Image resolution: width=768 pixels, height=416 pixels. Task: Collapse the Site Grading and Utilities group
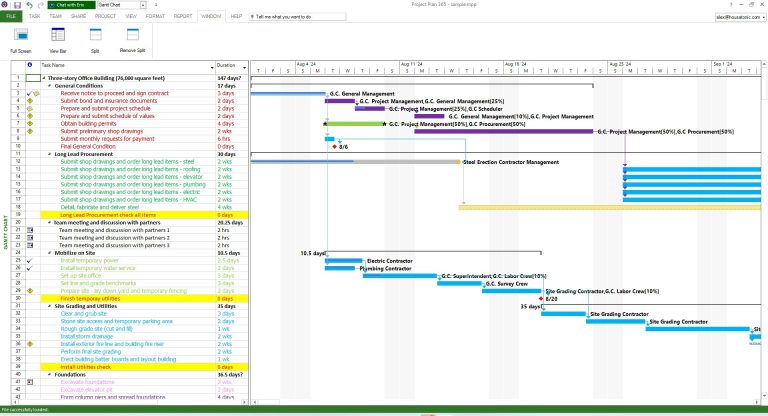click(x=50, y=306)
